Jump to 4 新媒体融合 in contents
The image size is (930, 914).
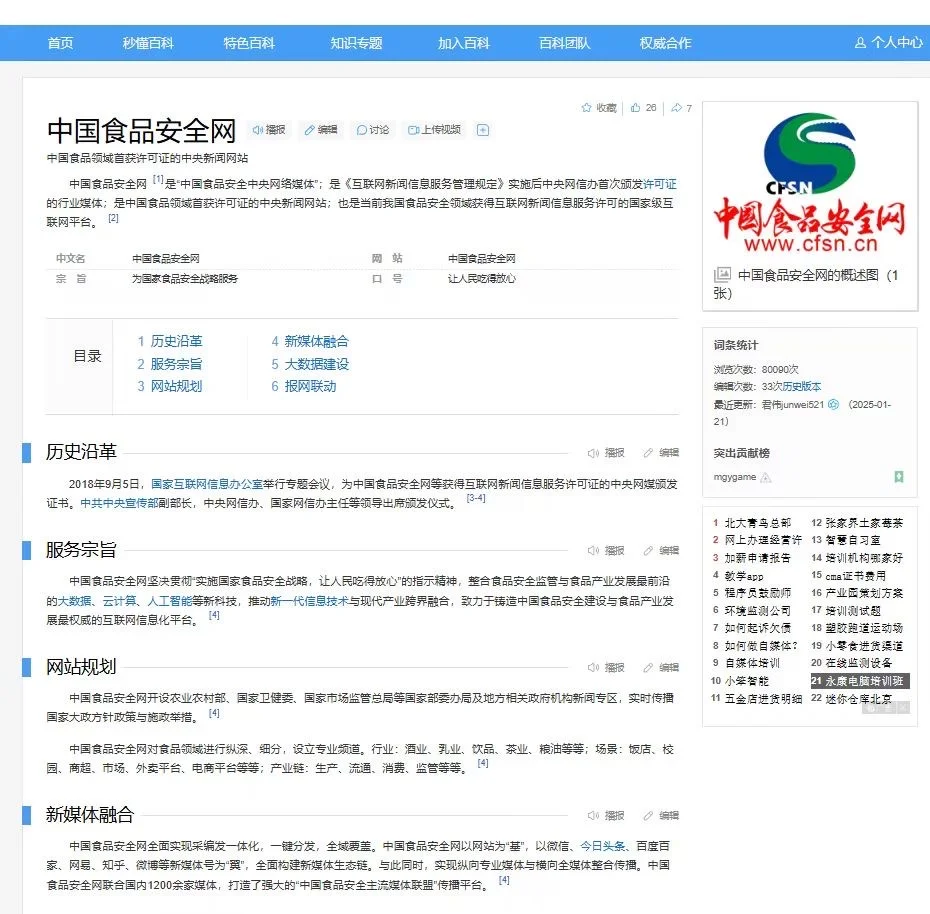coord(310,341)
